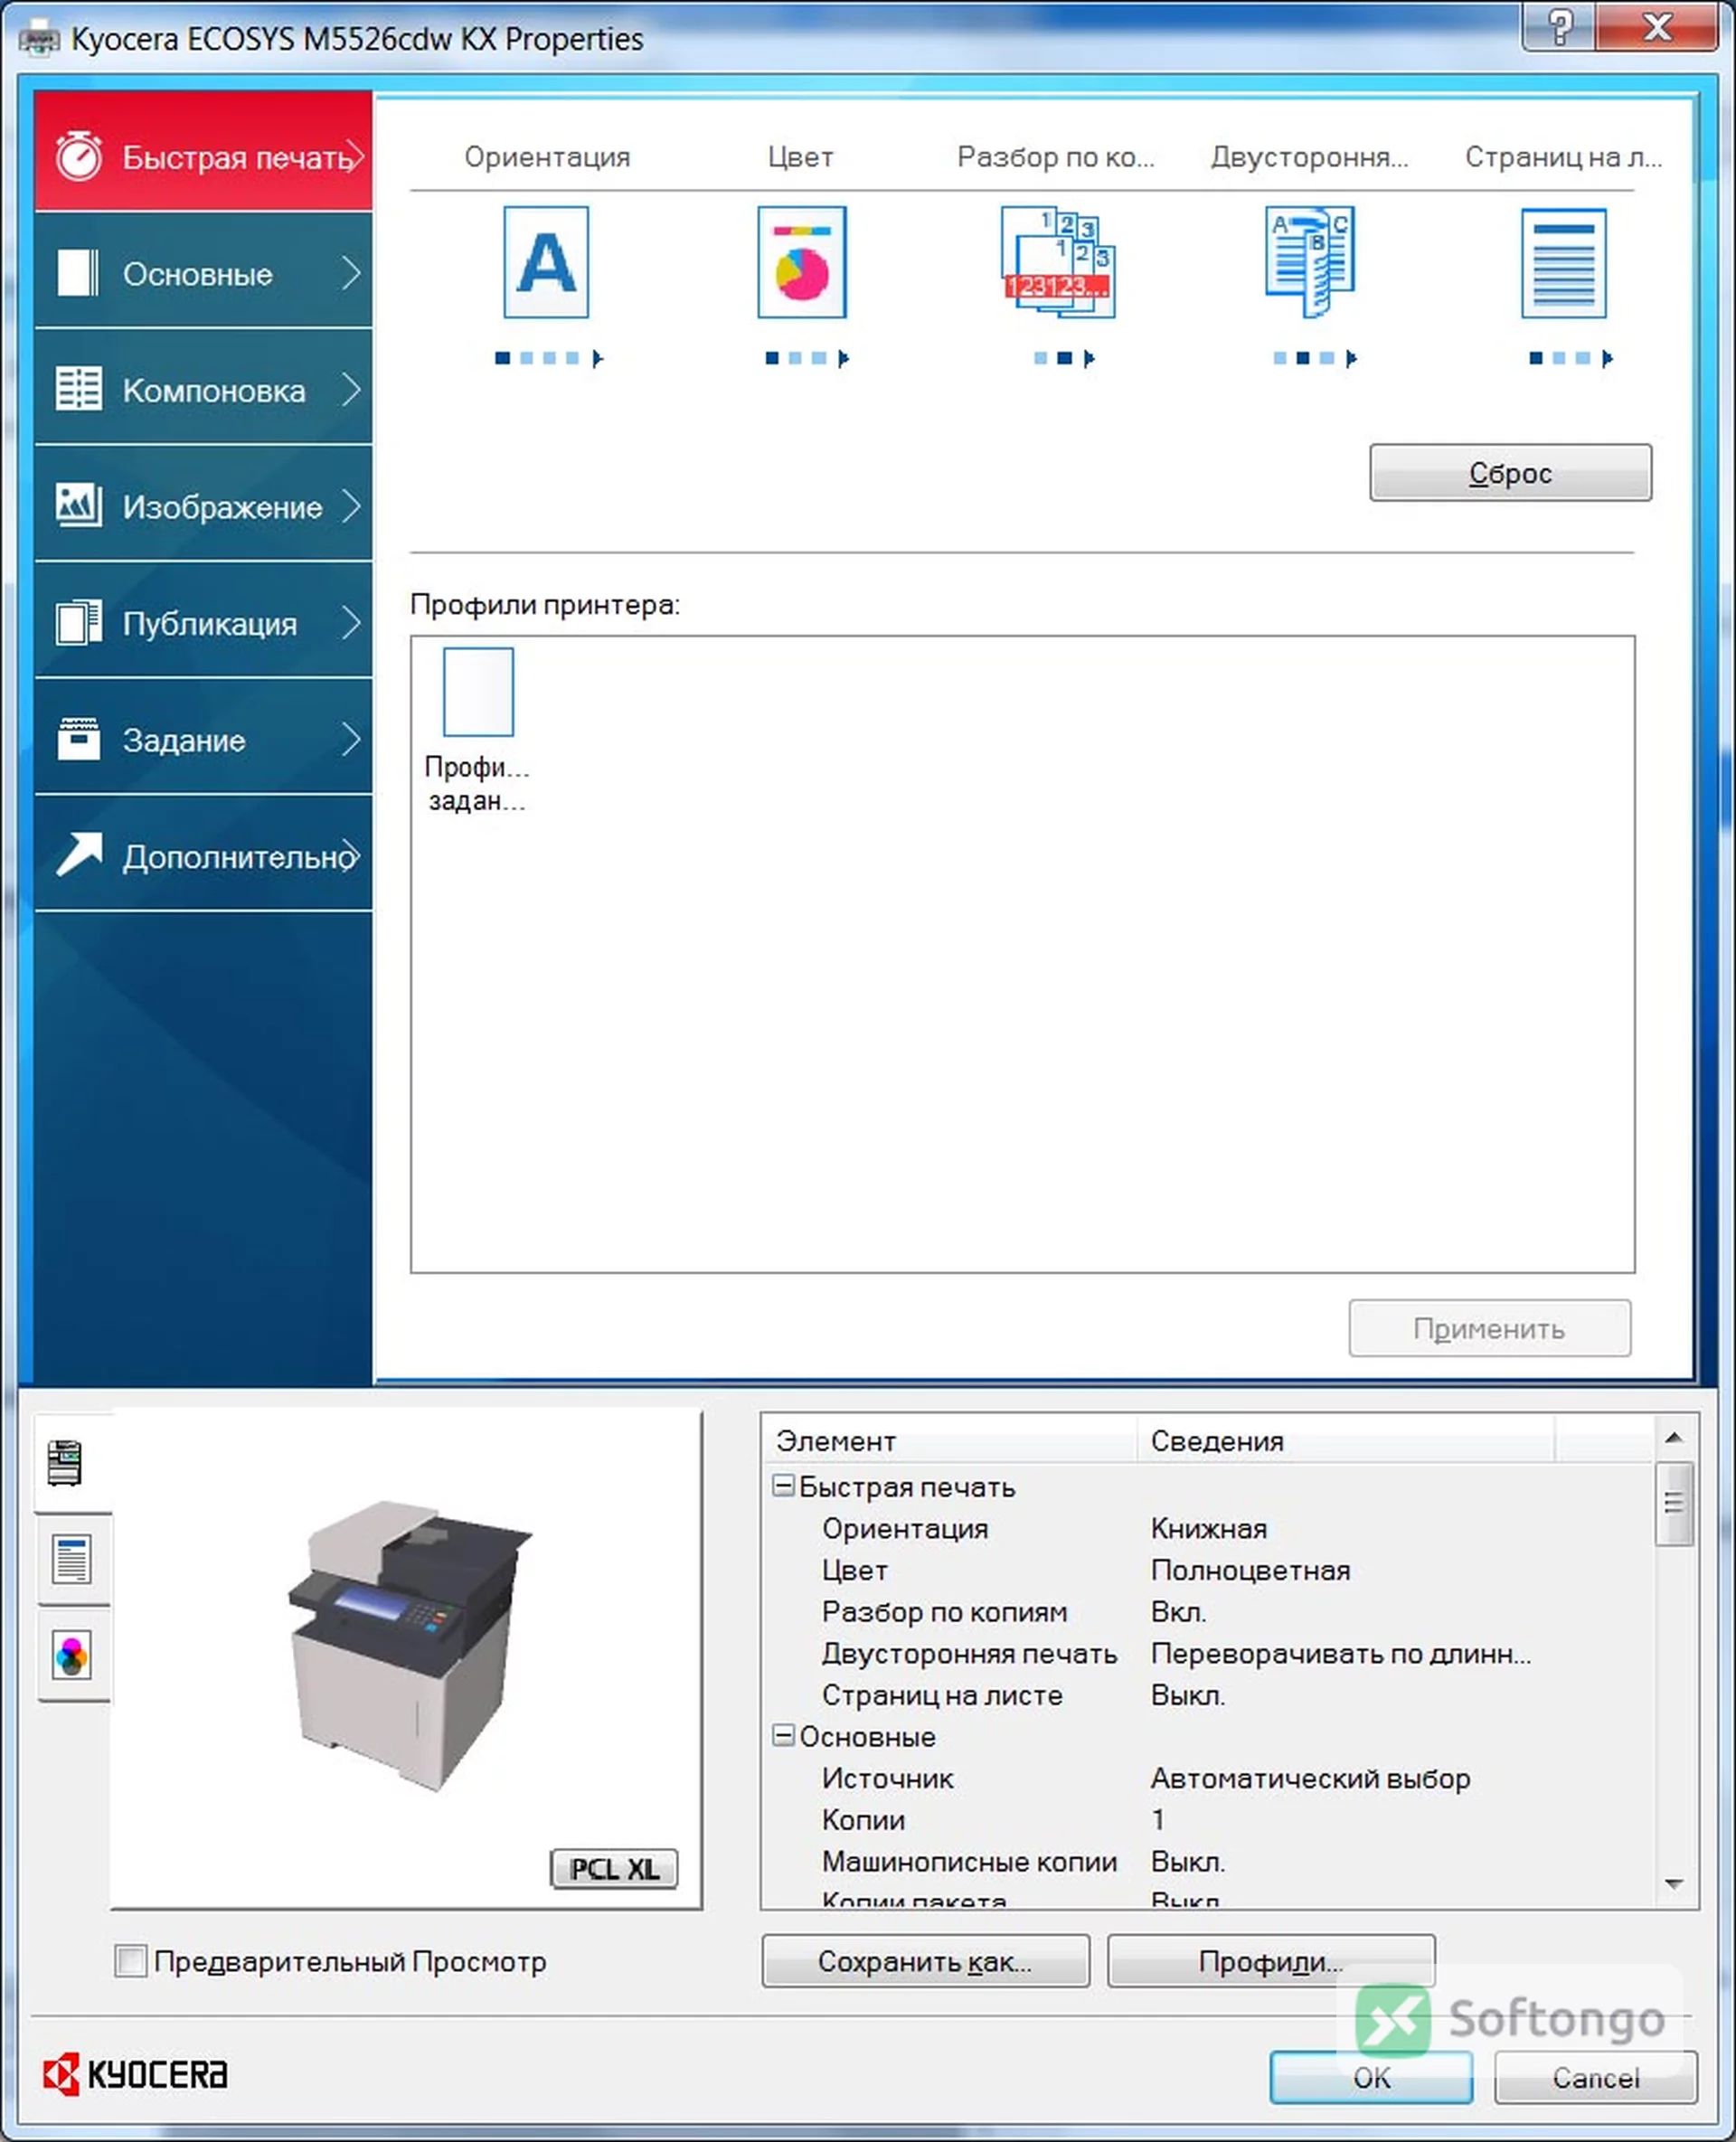1736x2142 pixels.
Task: Open the Основные tab
Action: coord(203,272)
